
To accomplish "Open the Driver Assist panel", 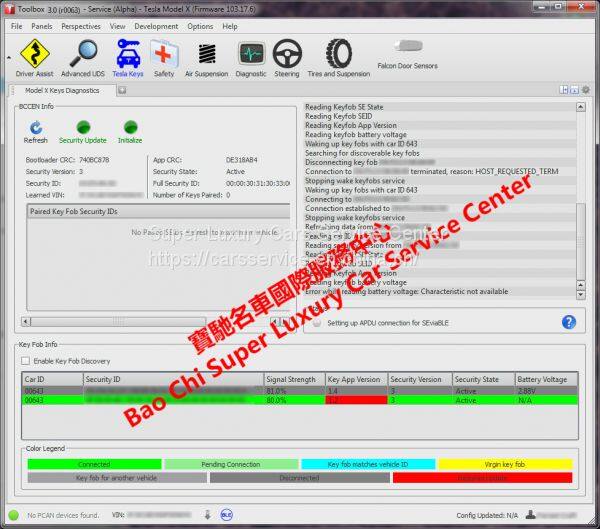I will tap(34, 56).
